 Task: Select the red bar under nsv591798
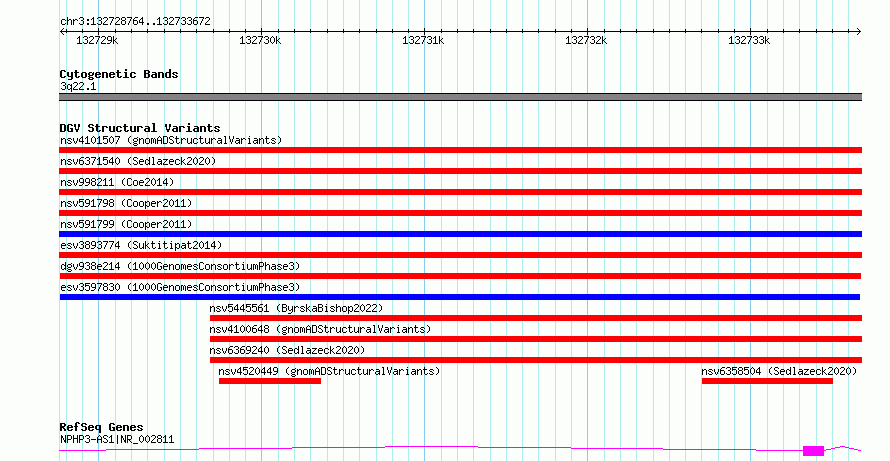[460, 213]
